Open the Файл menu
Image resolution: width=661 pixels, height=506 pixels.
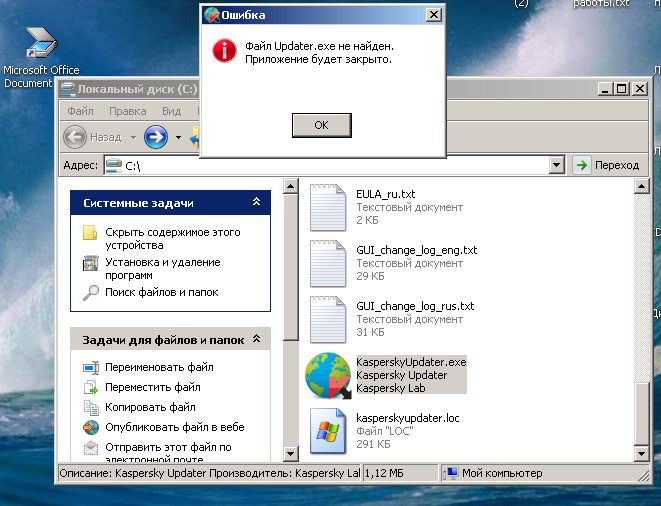point(81,111)
